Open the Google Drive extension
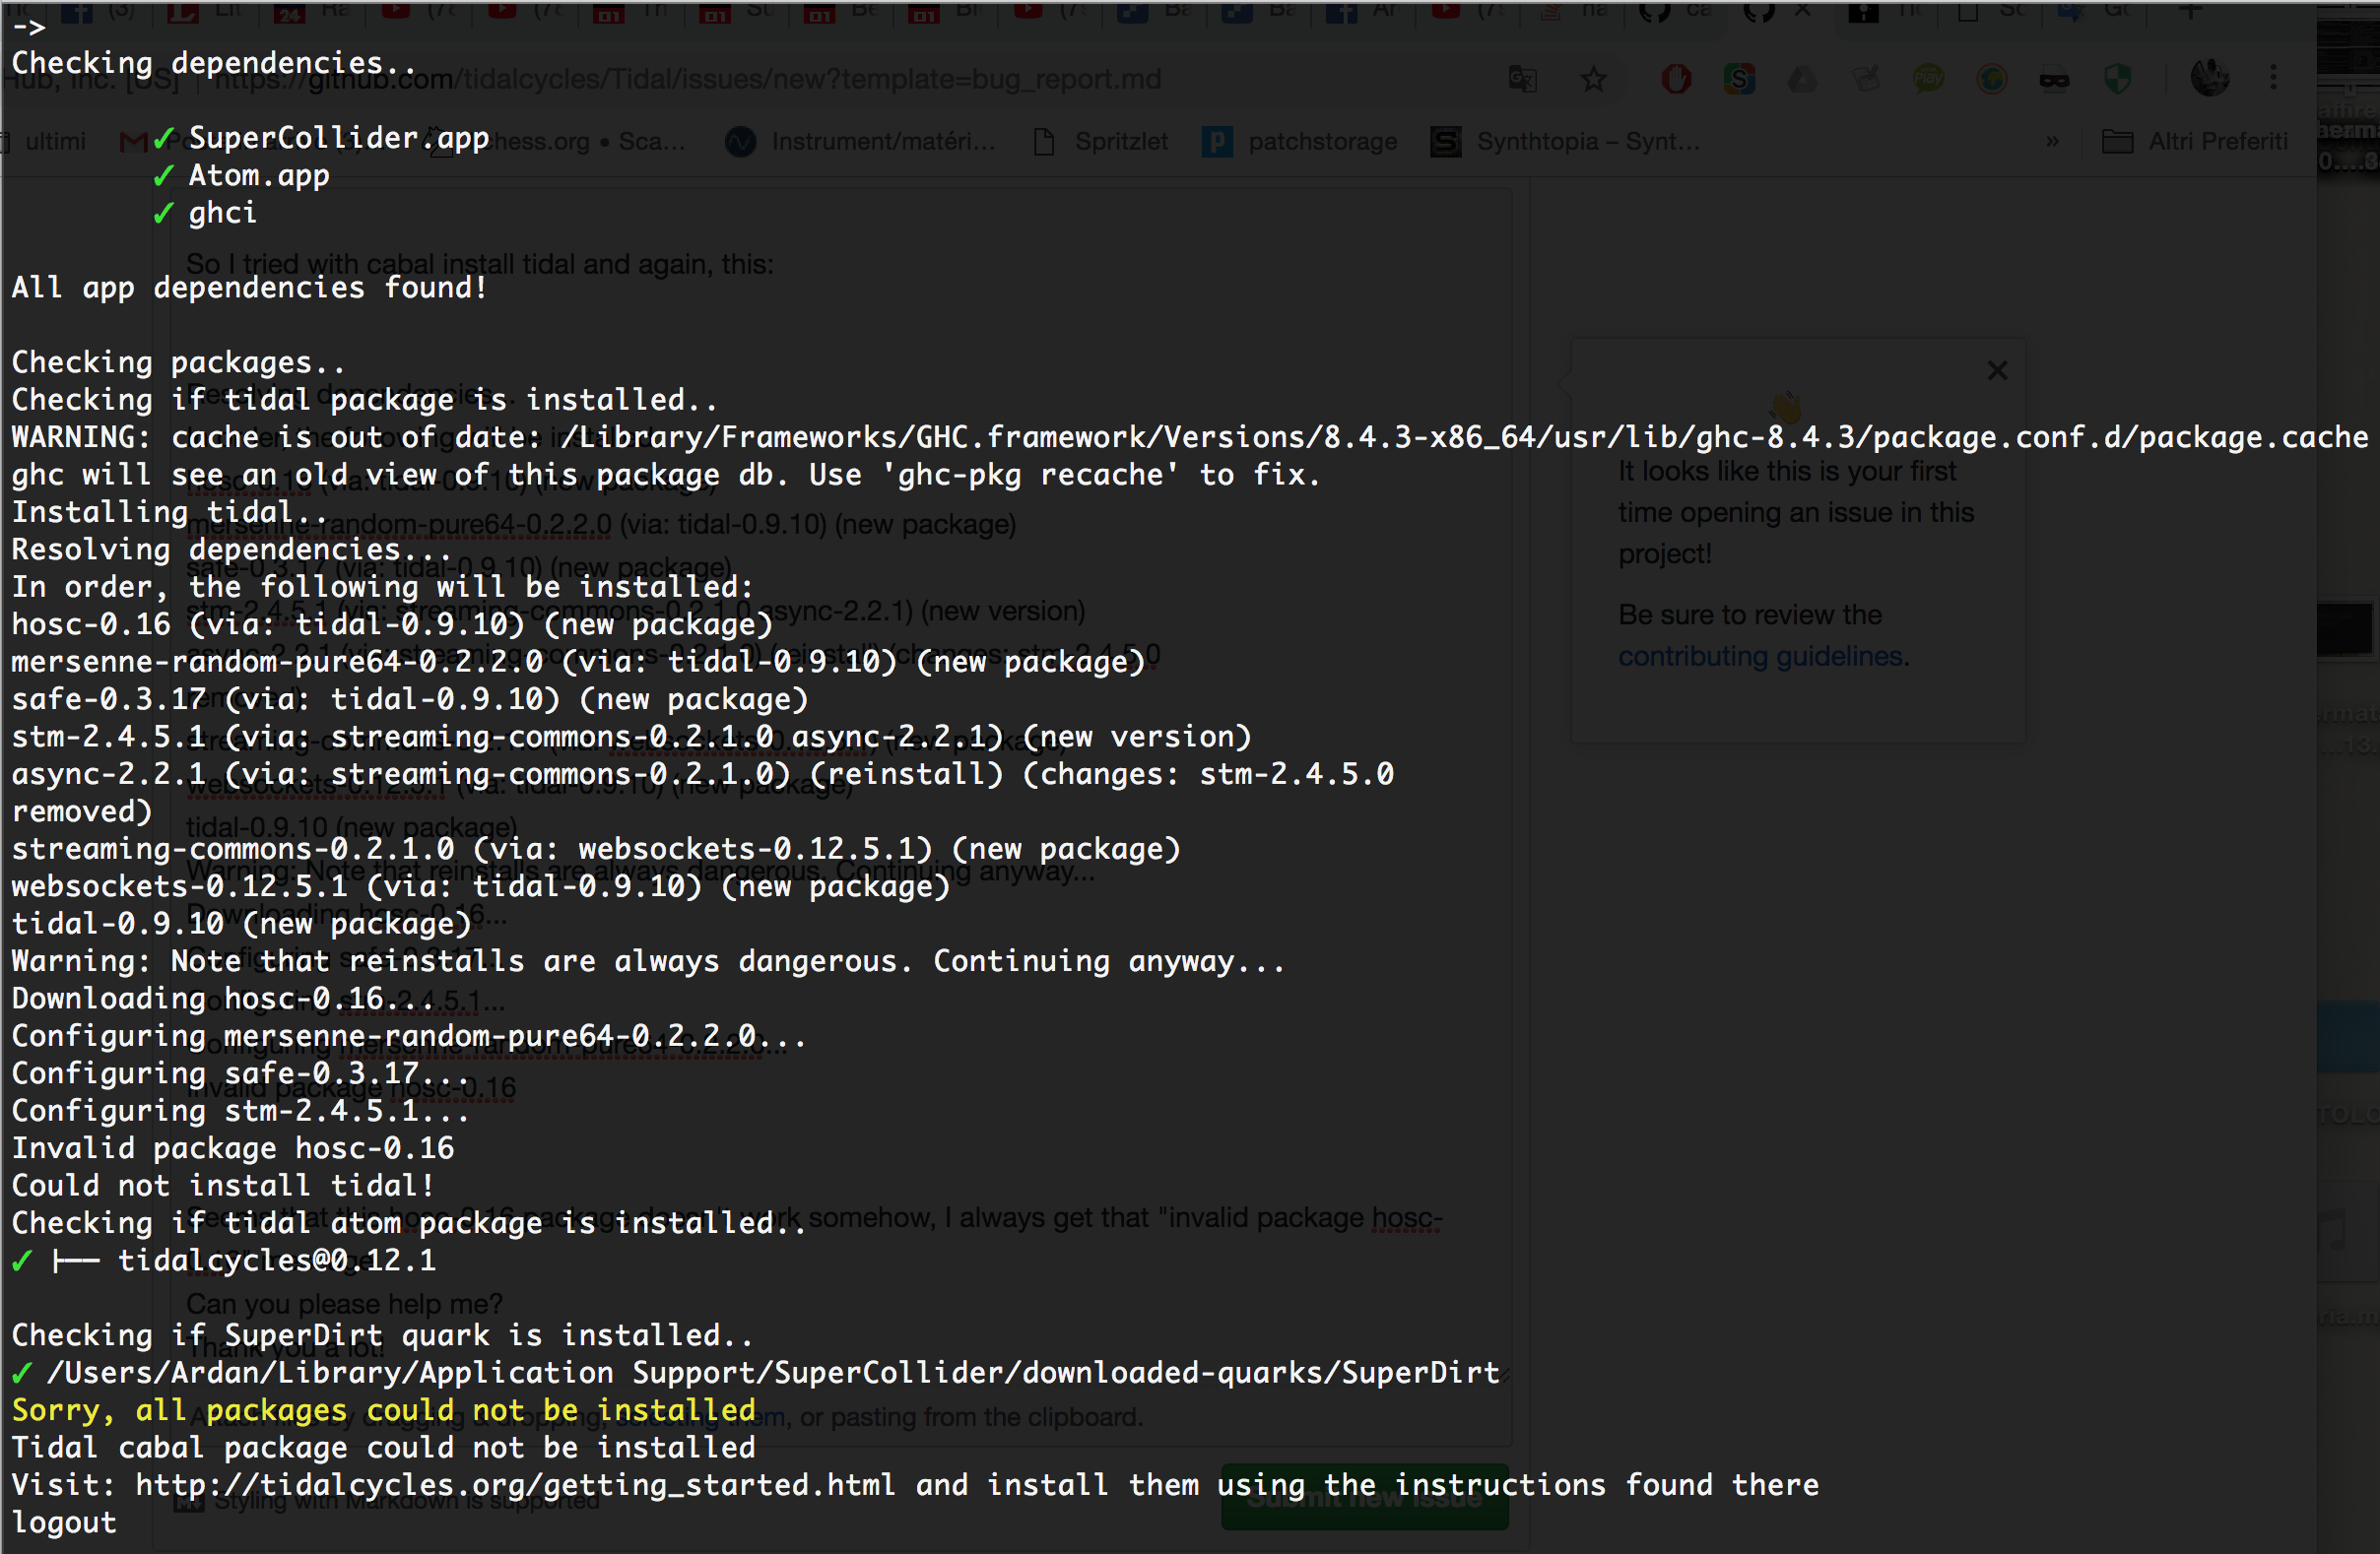 click(1801, 79)
